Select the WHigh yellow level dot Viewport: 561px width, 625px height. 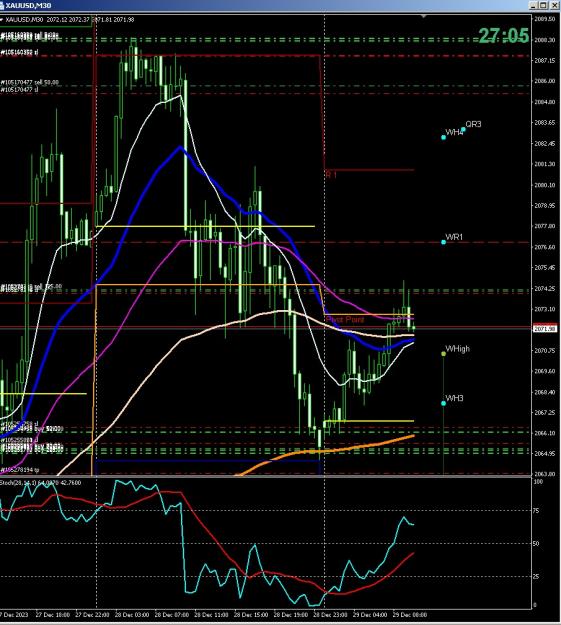pyautogui.click(x=443, y=354)
